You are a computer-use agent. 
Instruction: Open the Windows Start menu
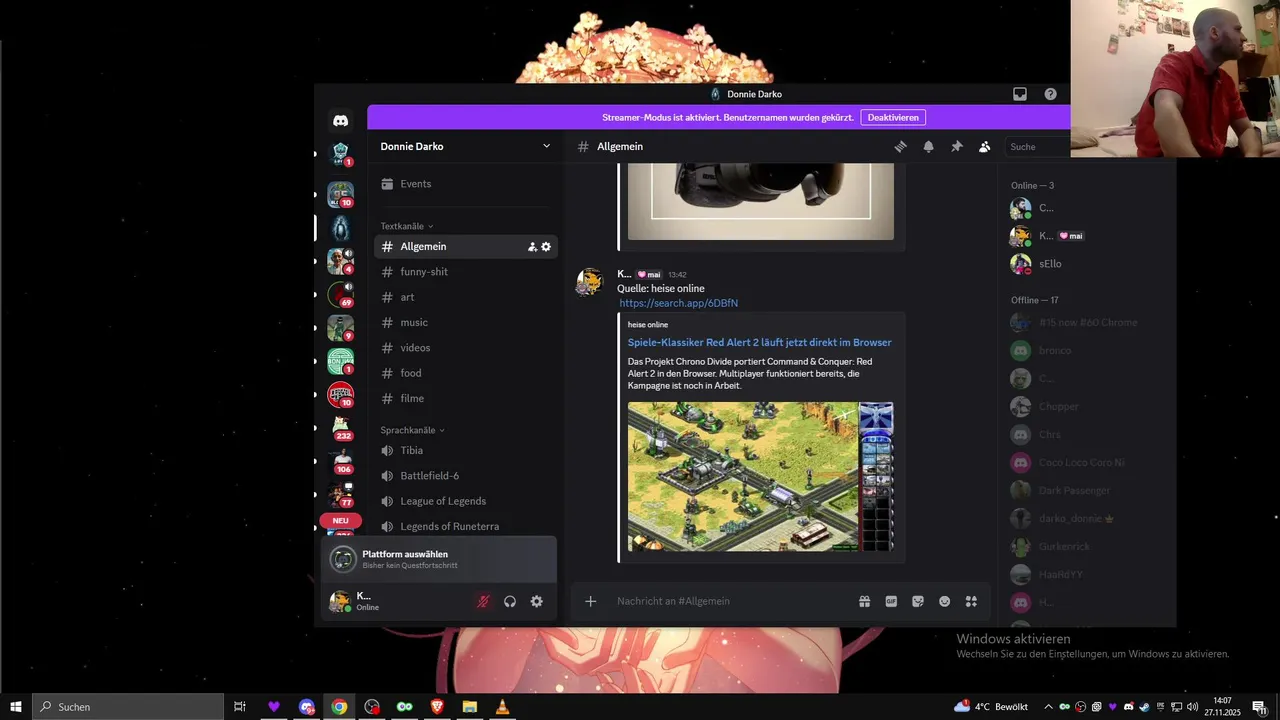pos(16,707)
